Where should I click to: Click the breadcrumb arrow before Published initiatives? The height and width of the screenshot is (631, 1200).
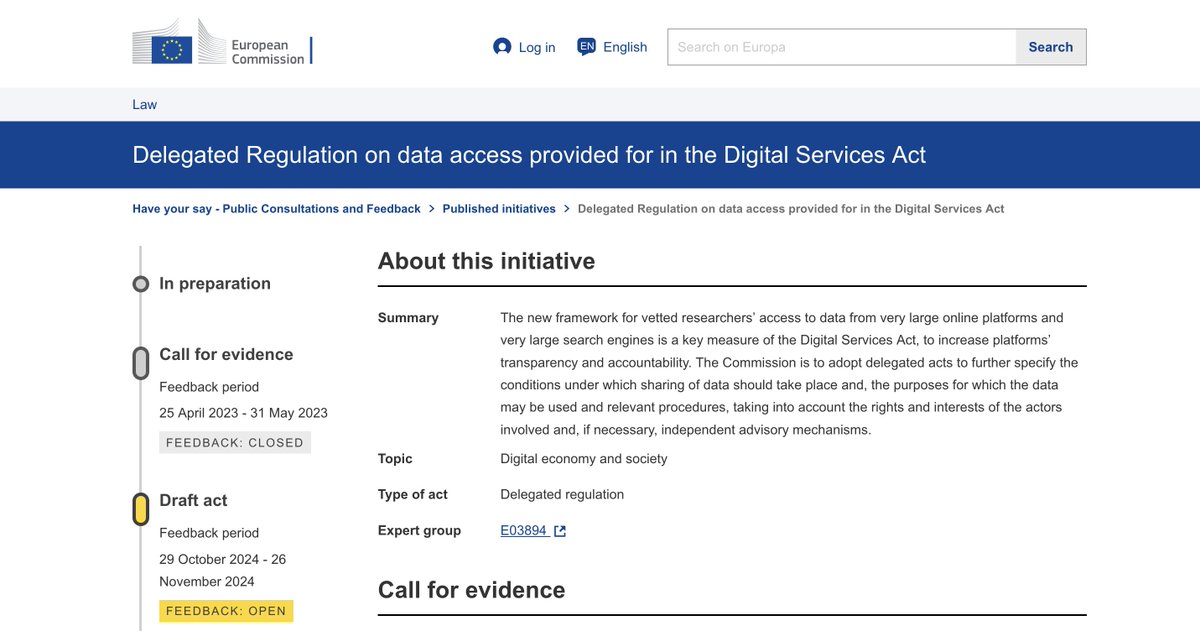click(x=432, y=209)
